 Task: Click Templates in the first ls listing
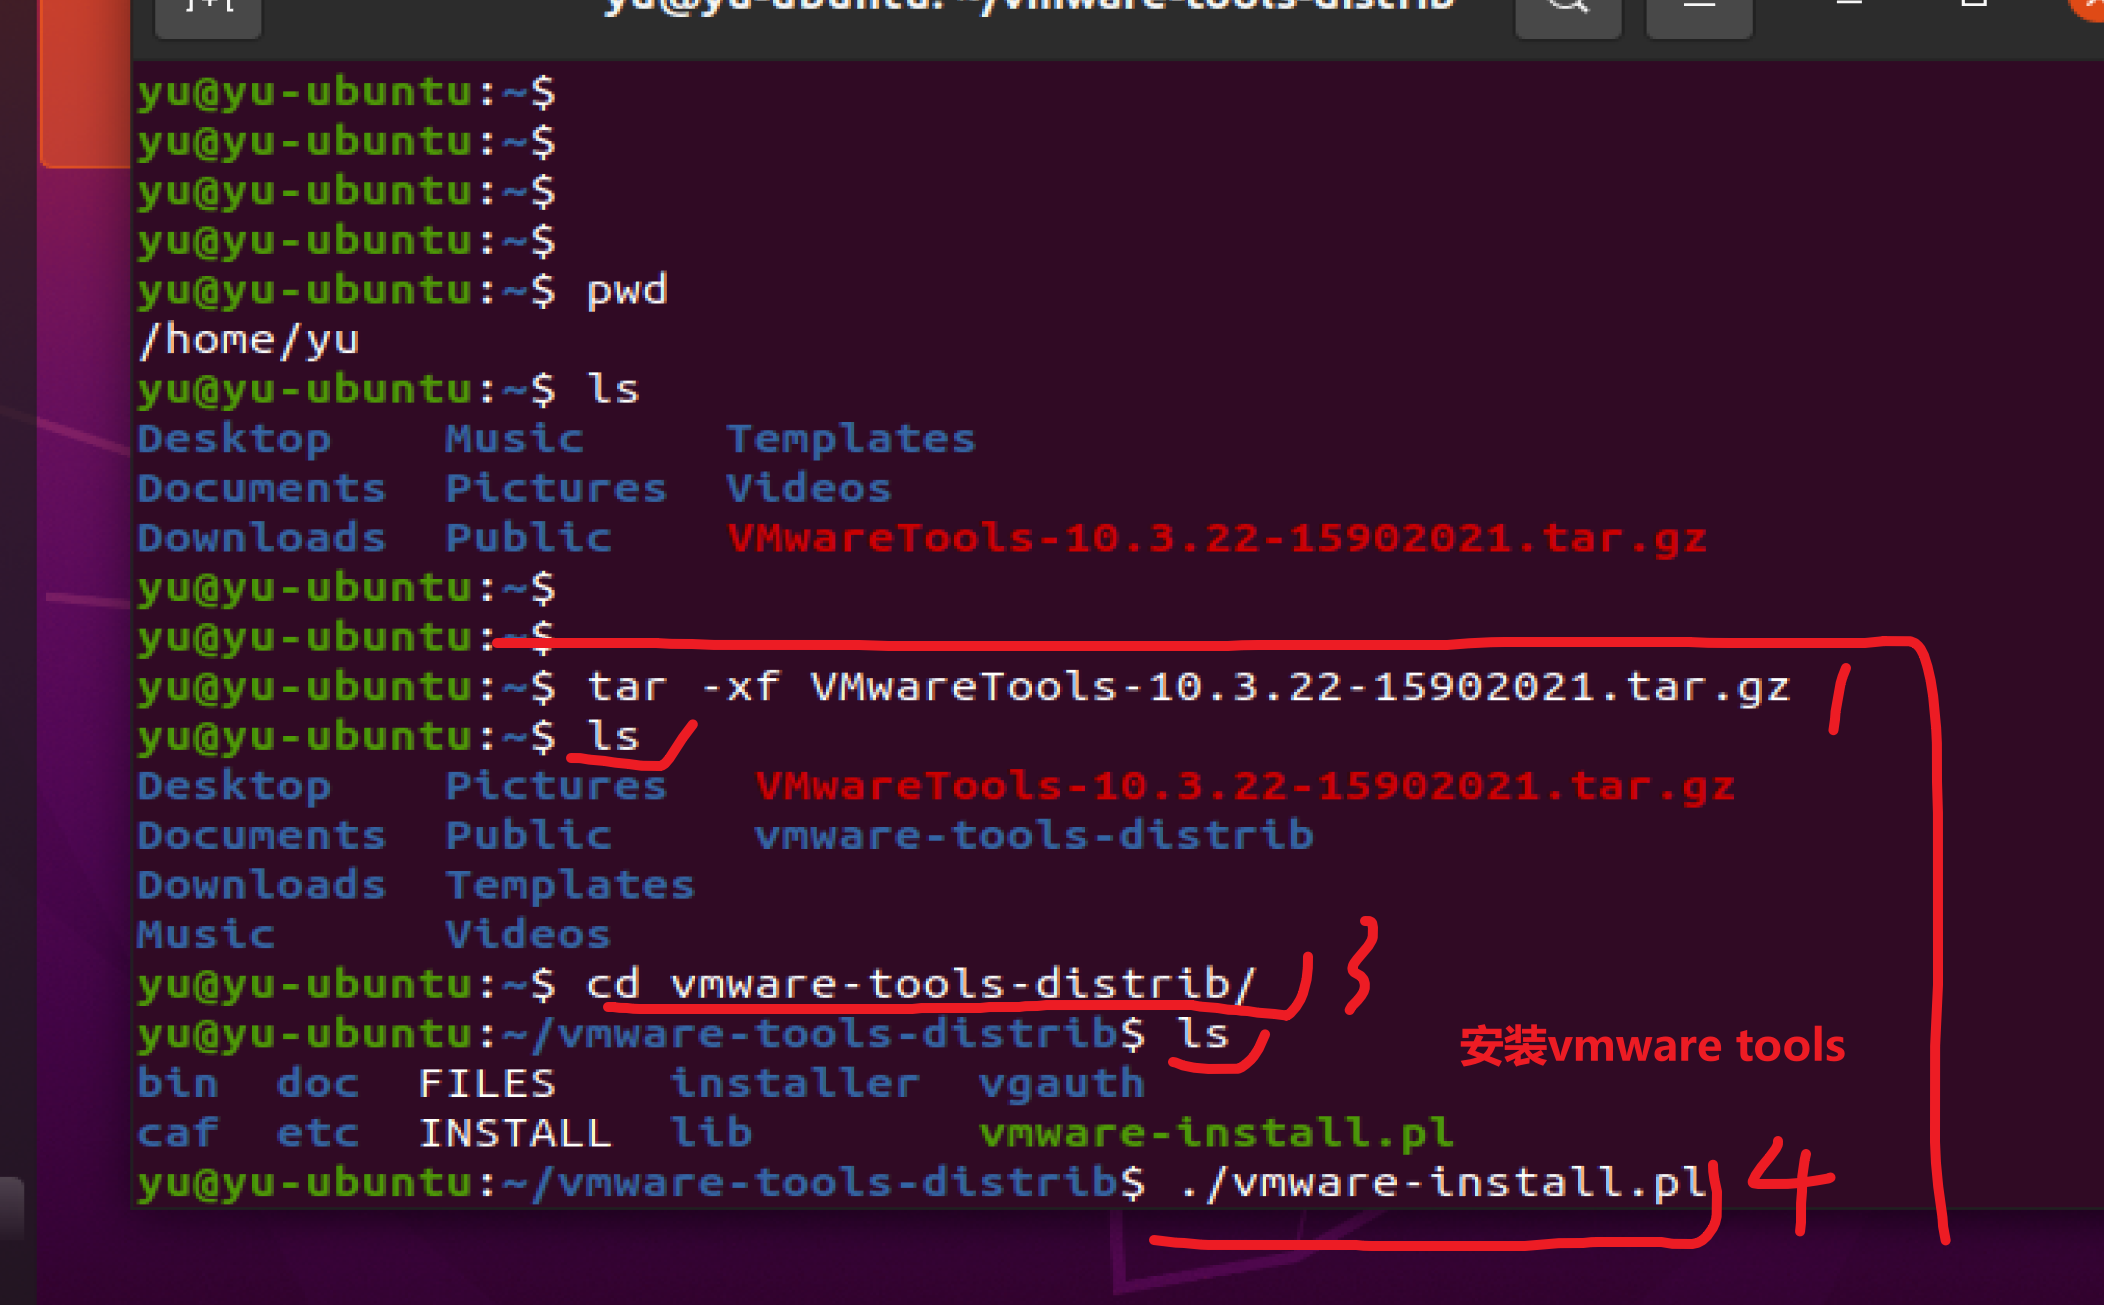coord(850,439)
